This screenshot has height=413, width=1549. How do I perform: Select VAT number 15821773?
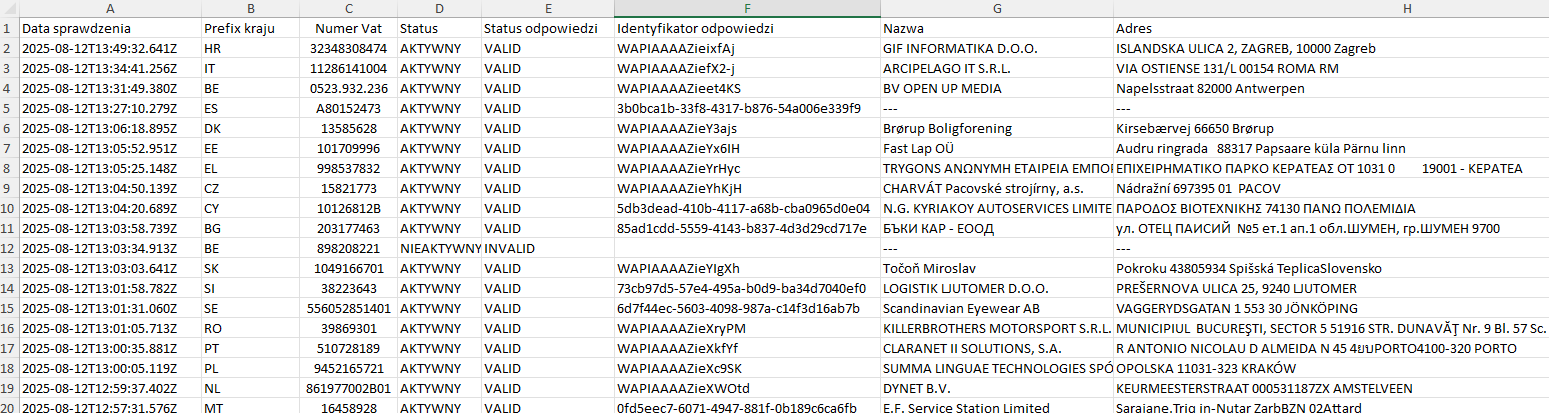pos(348,188)
